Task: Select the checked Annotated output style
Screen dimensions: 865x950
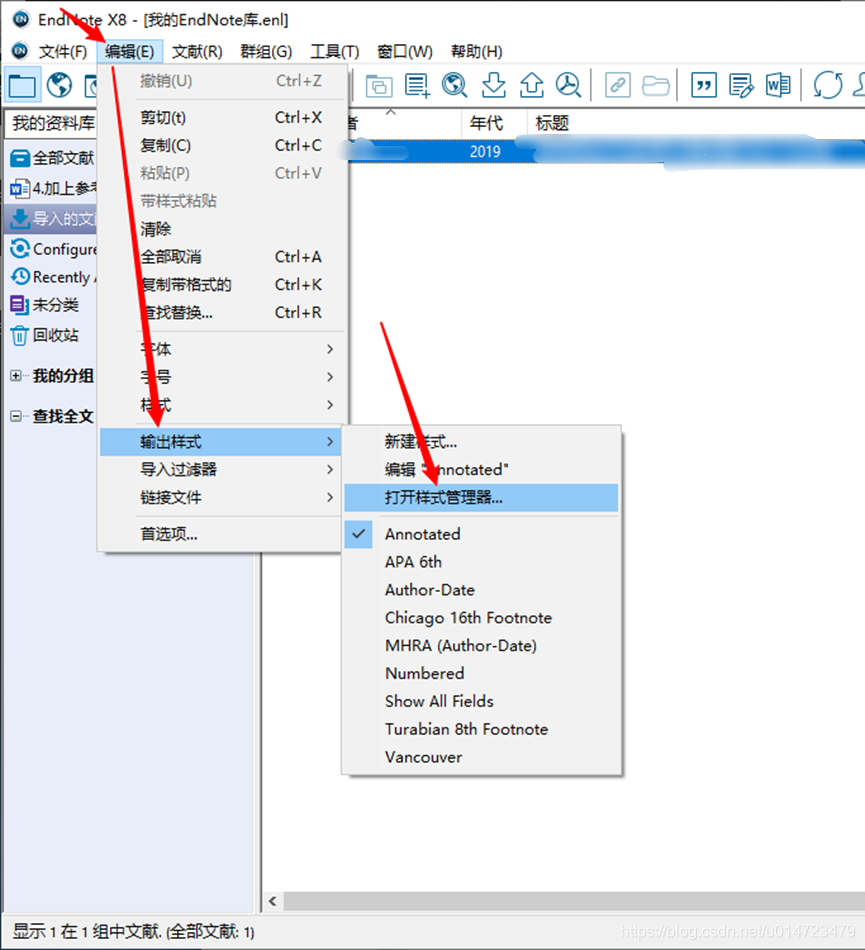Action: [482, 534]
